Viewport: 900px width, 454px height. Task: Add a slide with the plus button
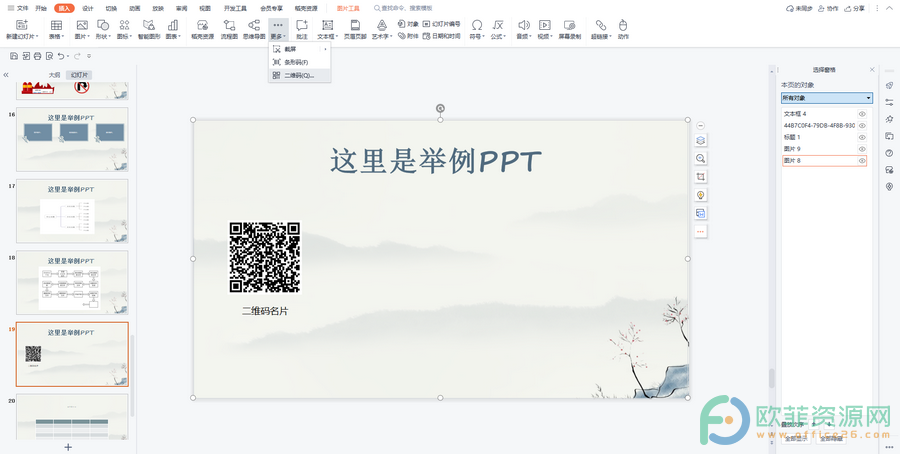click(x=68, y=447)
